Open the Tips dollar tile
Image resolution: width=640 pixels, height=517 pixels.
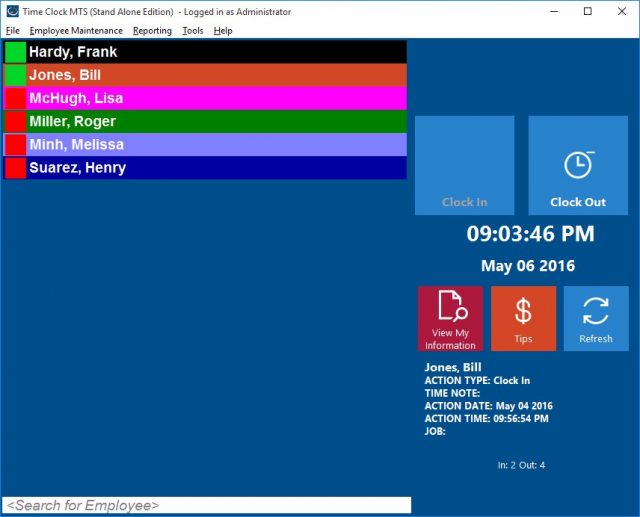tap(523, 319)
